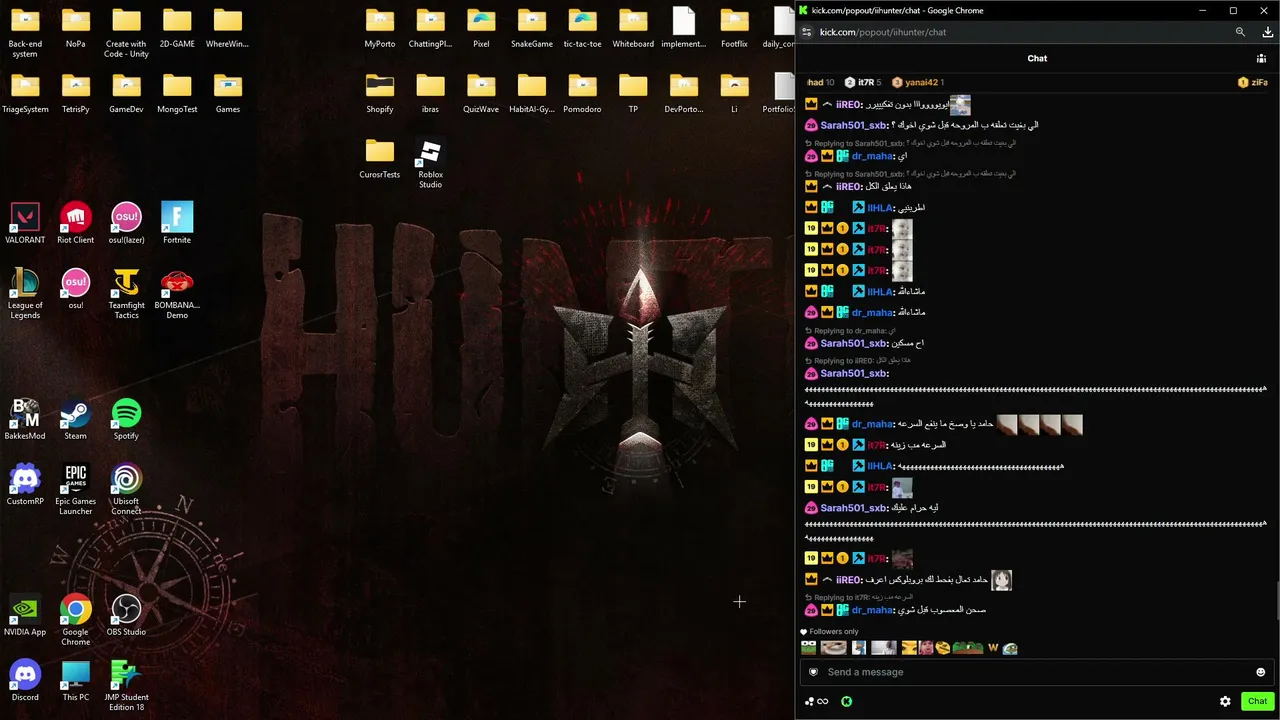This screenshot has height=720, width=1280.
Task: Open the chat users list icon
Action: (1261, 58)
